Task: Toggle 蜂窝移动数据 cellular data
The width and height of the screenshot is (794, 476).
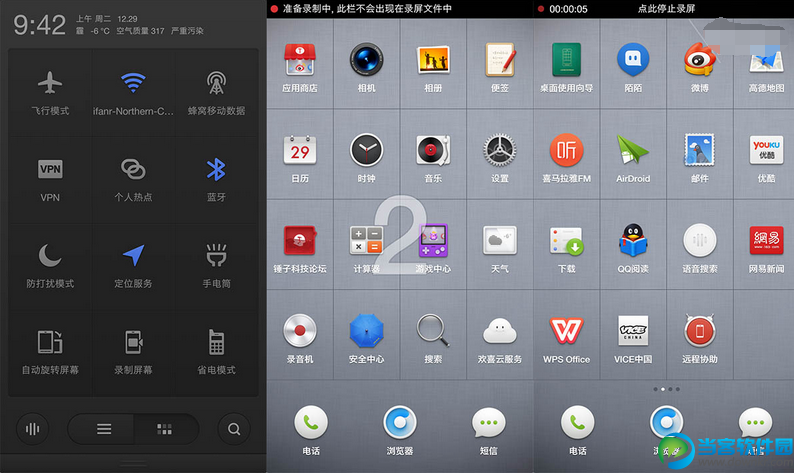Action: pyautogui.click(x=216, y=93)
